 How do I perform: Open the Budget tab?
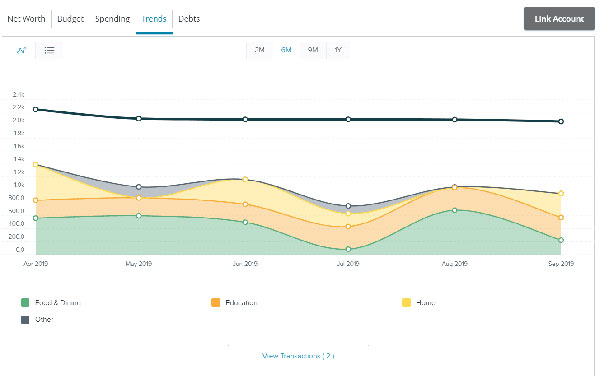pyautogui.click(x=71, y=19)
